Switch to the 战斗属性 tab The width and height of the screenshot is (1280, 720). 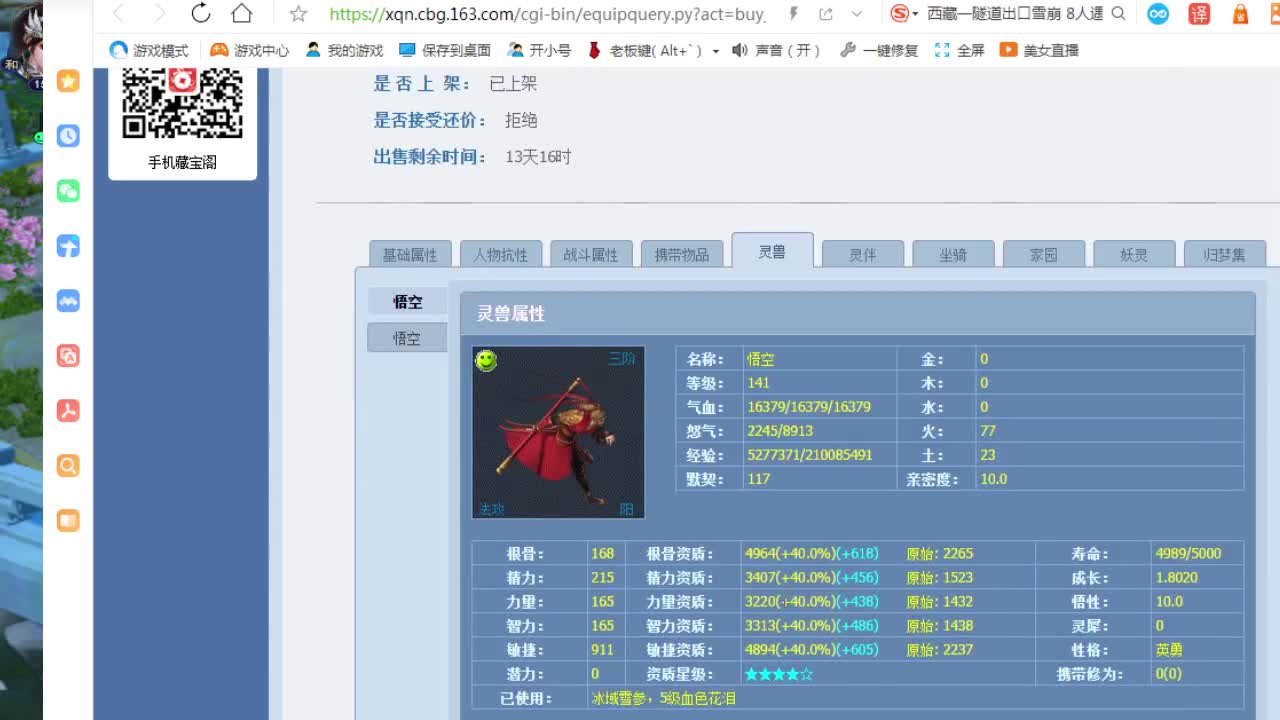point(591,255)
